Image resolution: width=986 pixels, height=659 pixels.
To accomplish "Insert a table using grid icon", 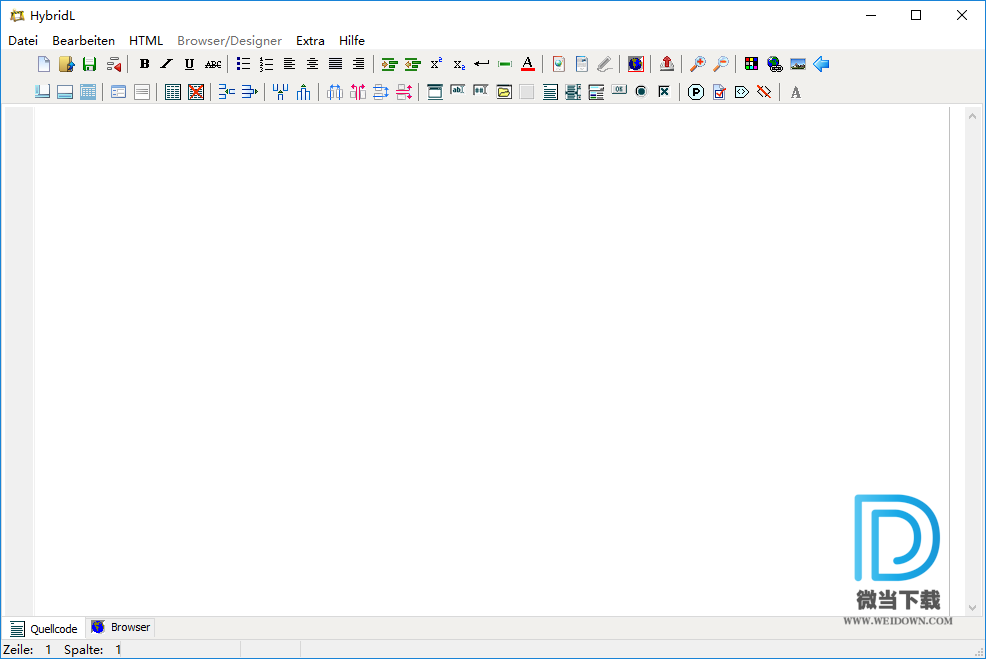I will coord(173,92).
